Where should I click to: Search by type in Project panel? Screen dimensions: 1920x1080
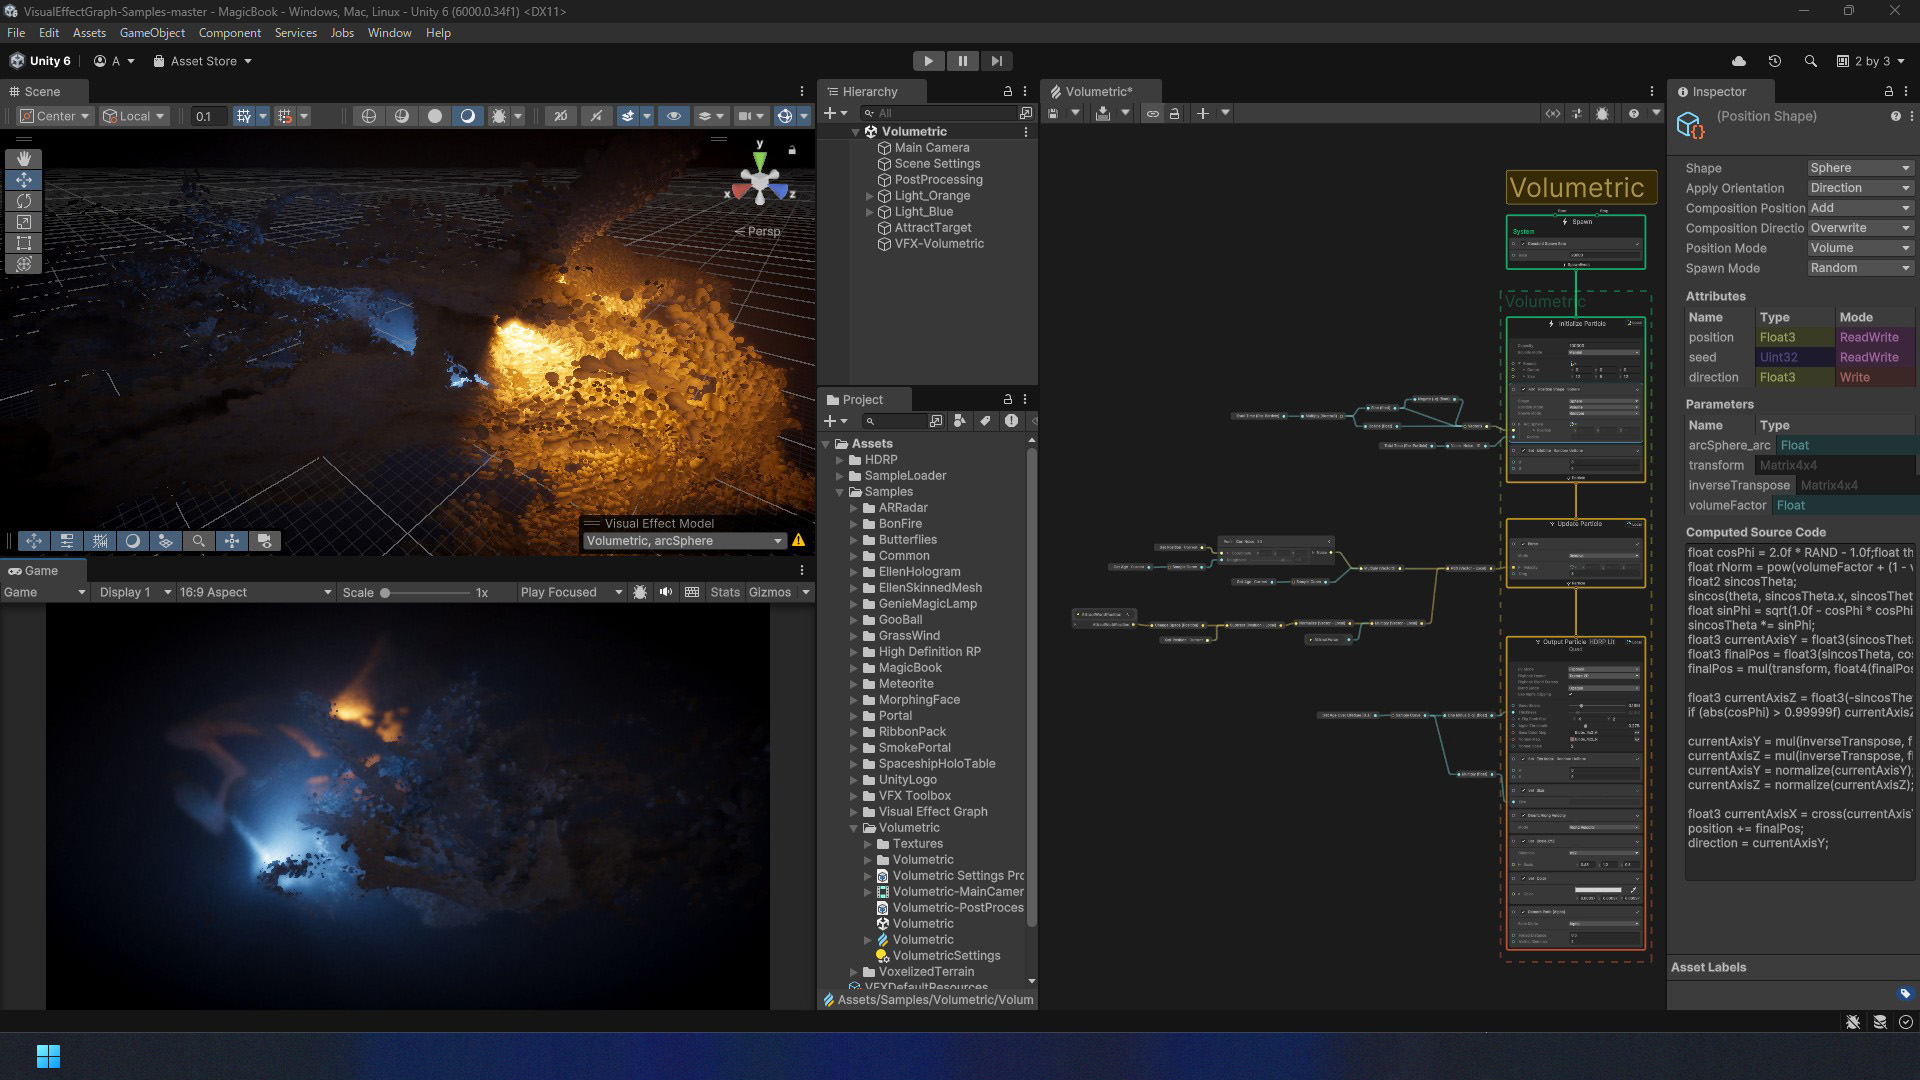pos(960,421)
